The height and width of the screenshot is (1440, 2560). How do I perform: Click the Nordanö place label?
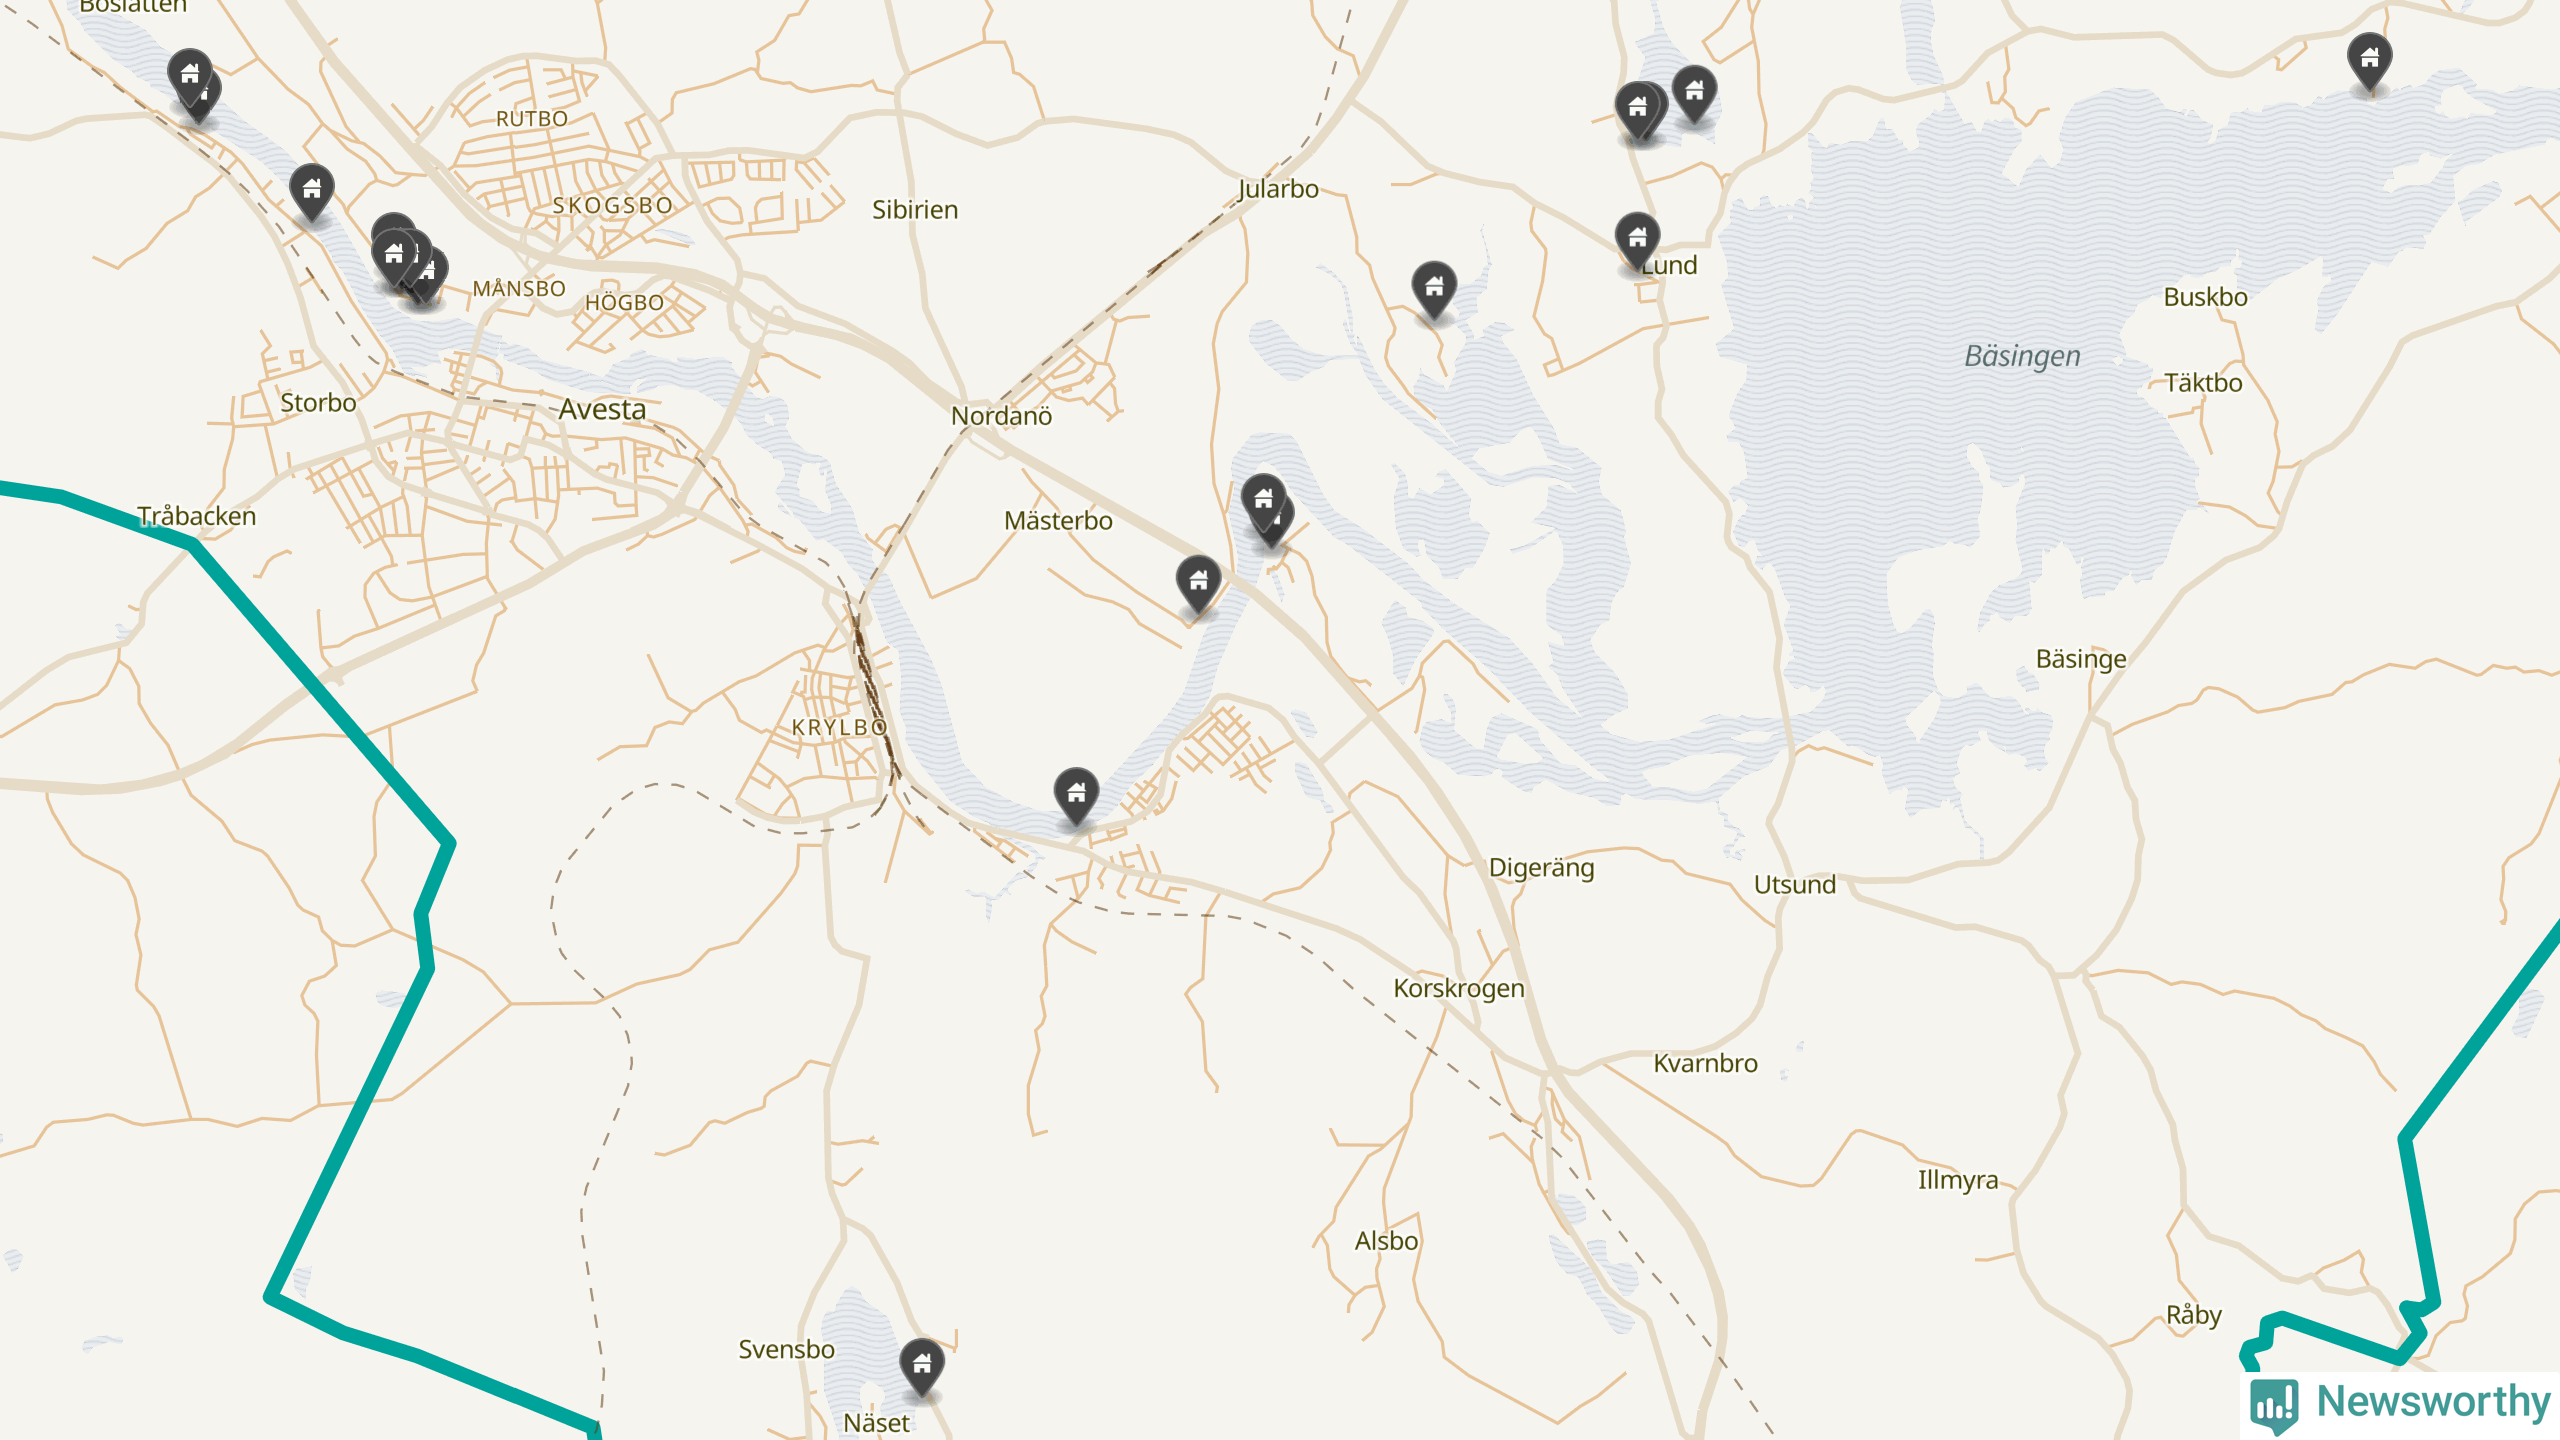[1001, 416]
